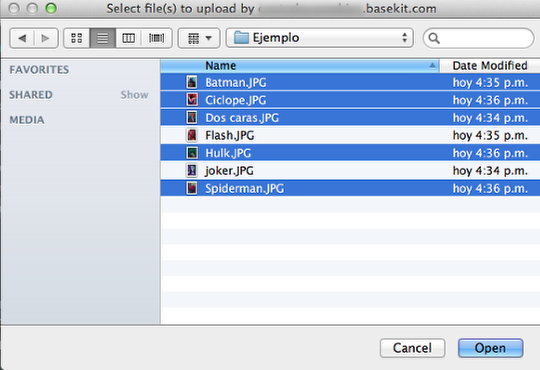Select the Dos caras.JPG file thumbnail icon
Screen dimensions: 540x370
coord(192,117)
